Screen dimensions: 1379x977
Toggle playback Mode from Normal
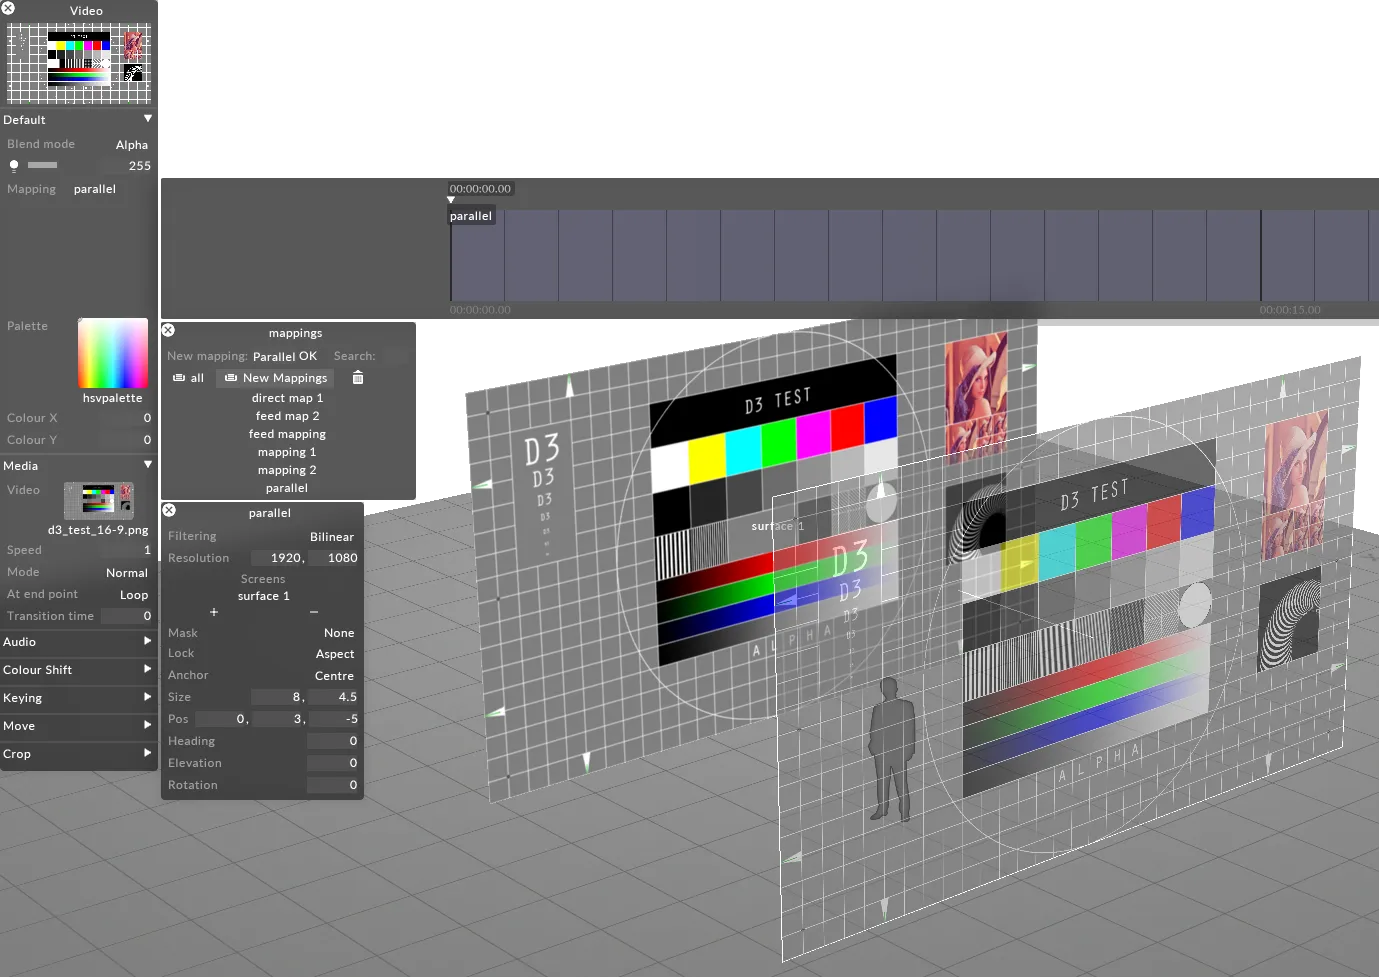(126, 572)
